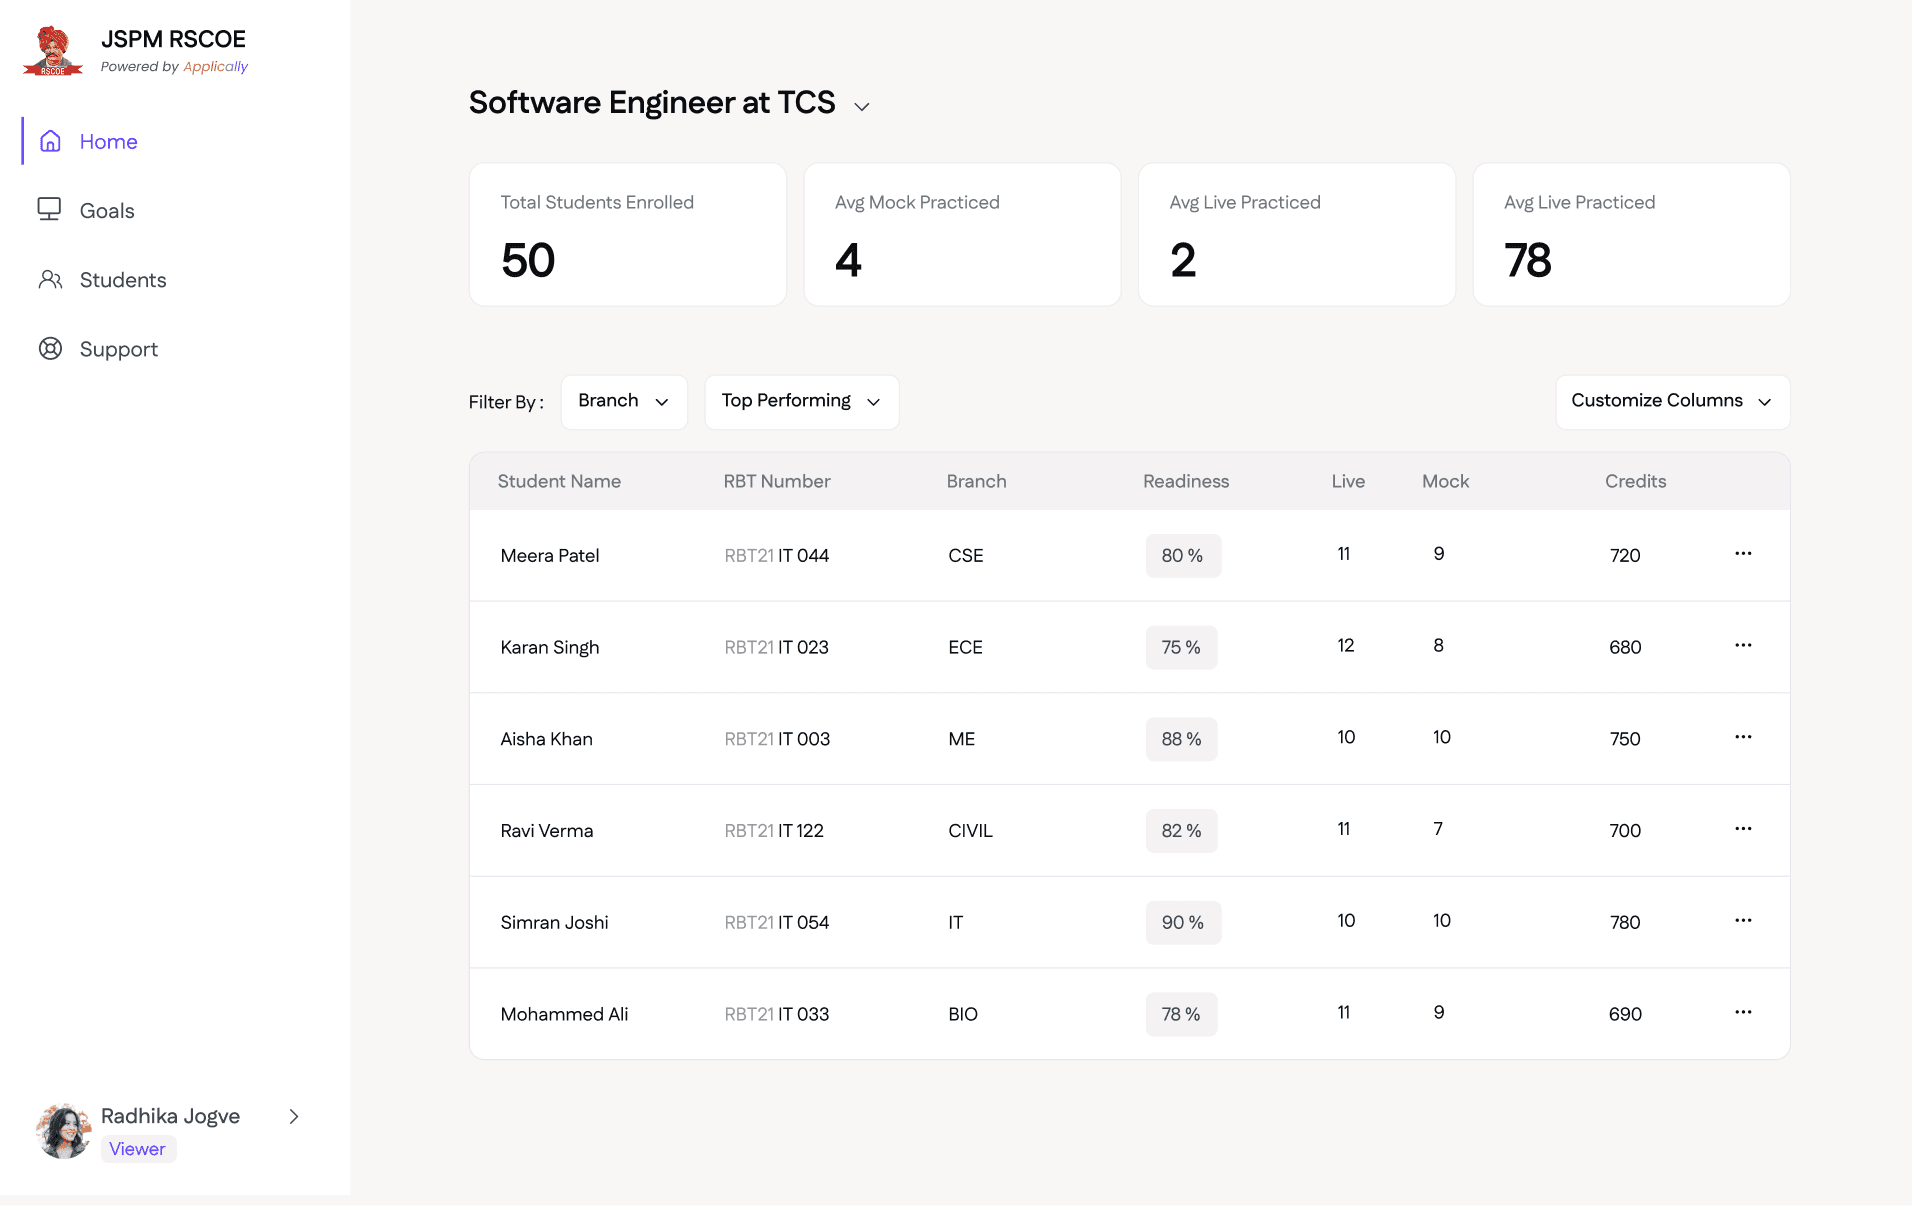Click the JSPM RSCOE logo
The width and height of the screenshot is (1912, 1206).
[53, 51]
